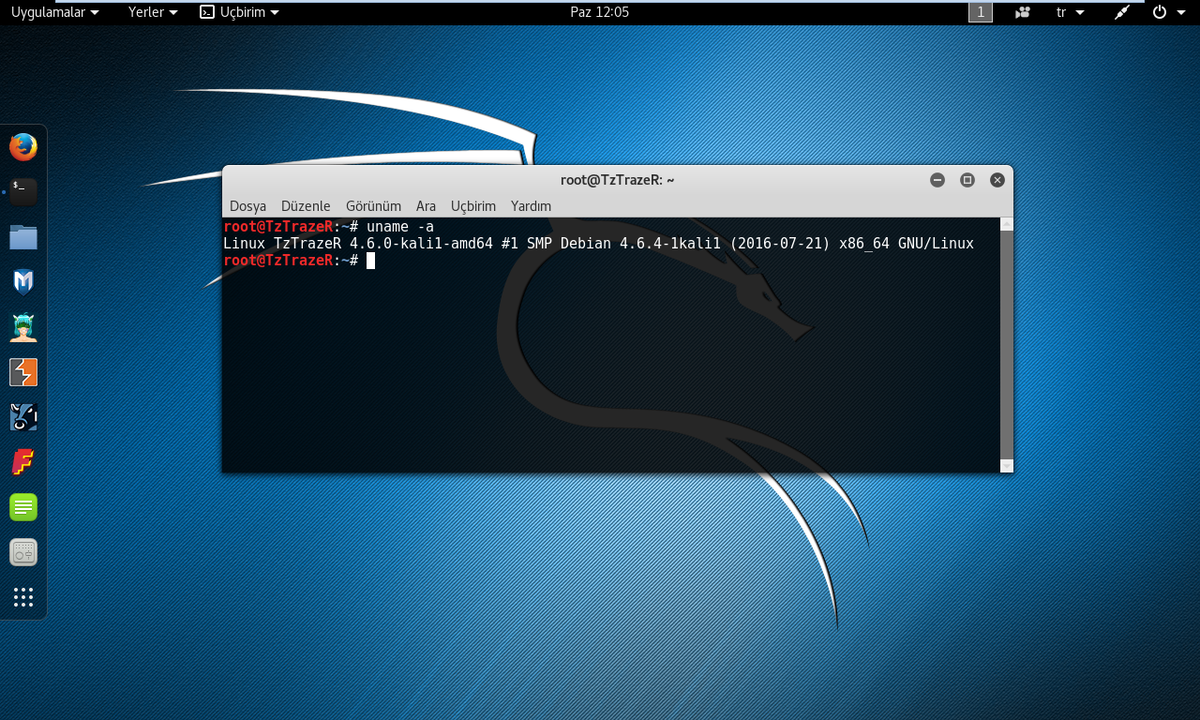
Task: Open the Yardım menu in terminal
Action: click(531, 206)
